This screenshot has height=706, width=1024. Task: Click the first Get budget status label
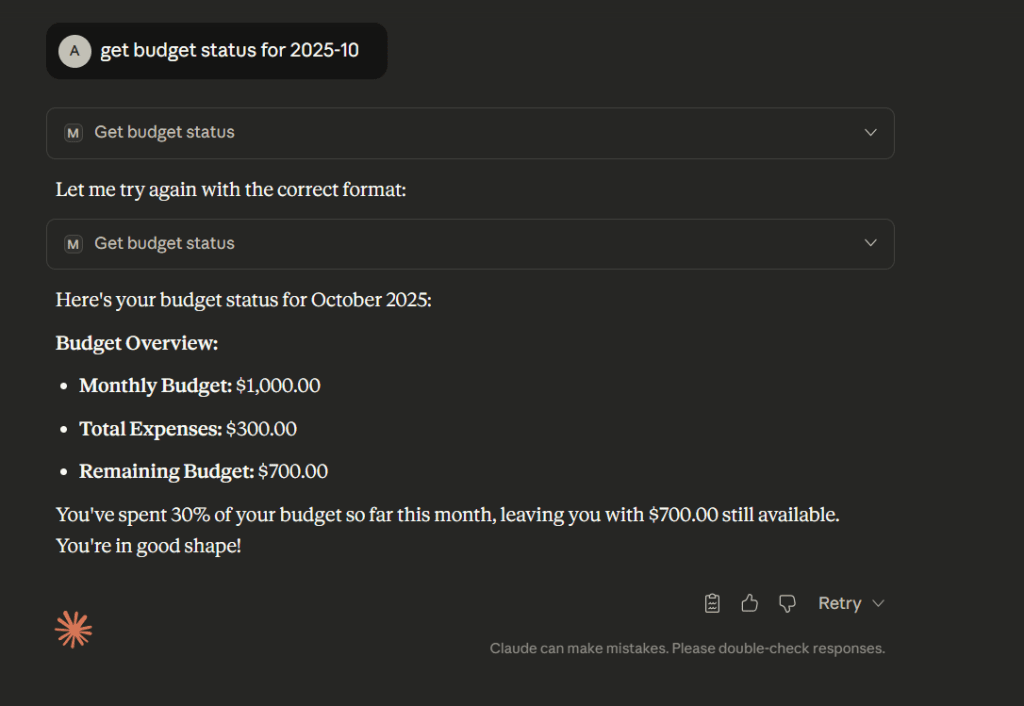tap(164, 133)
